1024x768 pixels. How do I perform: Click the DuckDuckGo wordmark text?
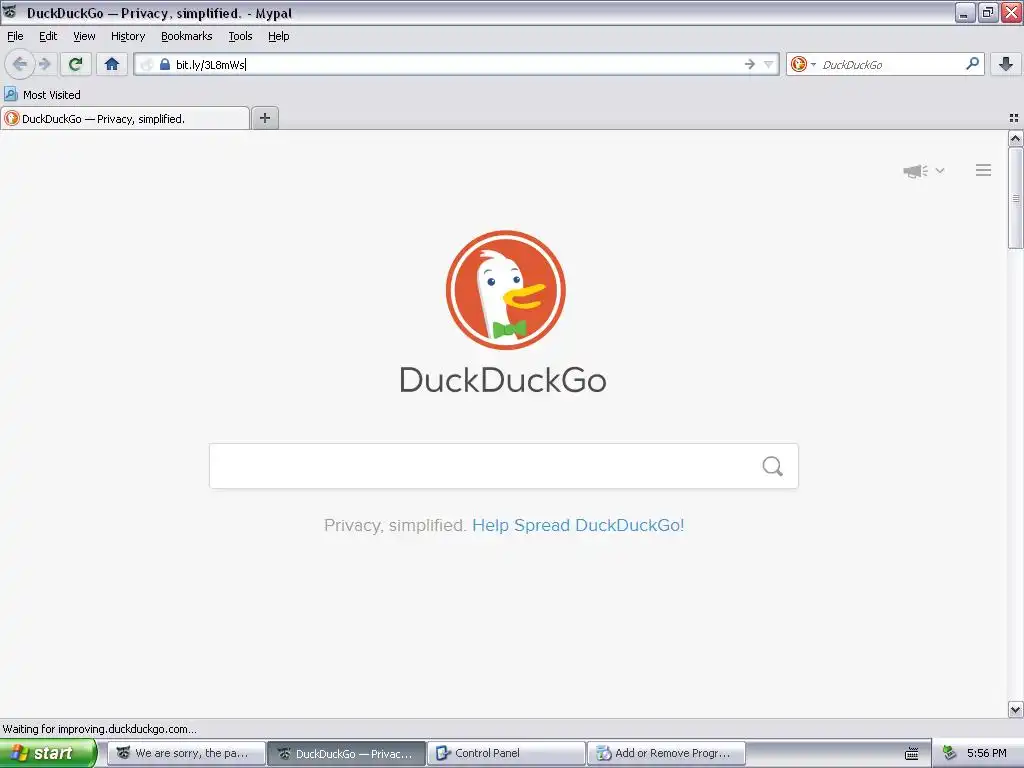coord(503,380)
